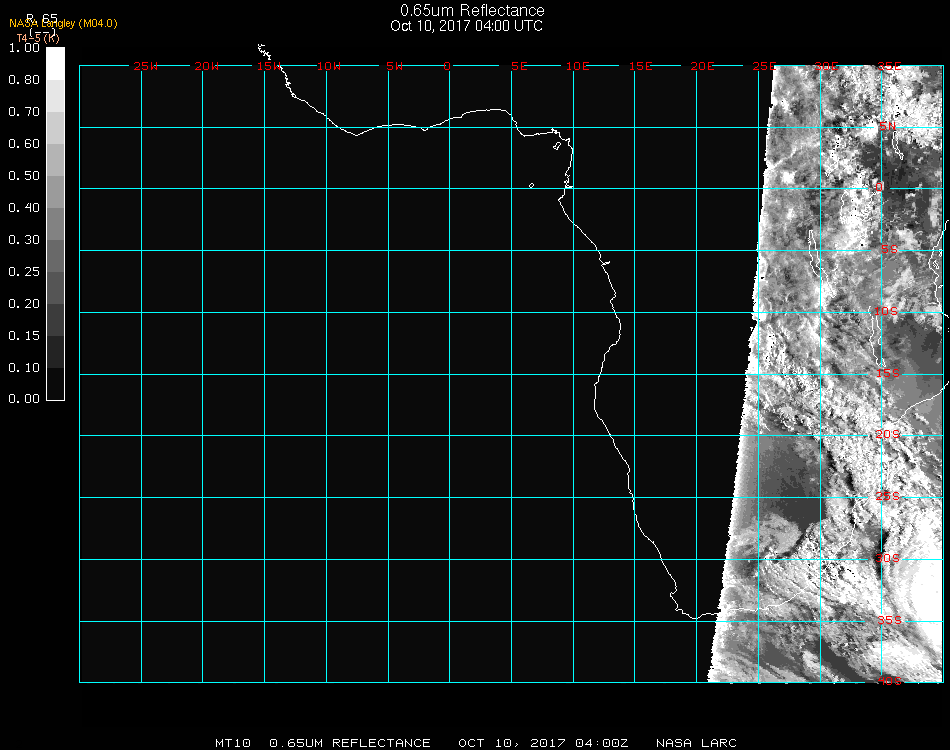The width and height of the screenshot is (950, 750).
Task: Click the 20E longitude label
Action: pos(703,66)
